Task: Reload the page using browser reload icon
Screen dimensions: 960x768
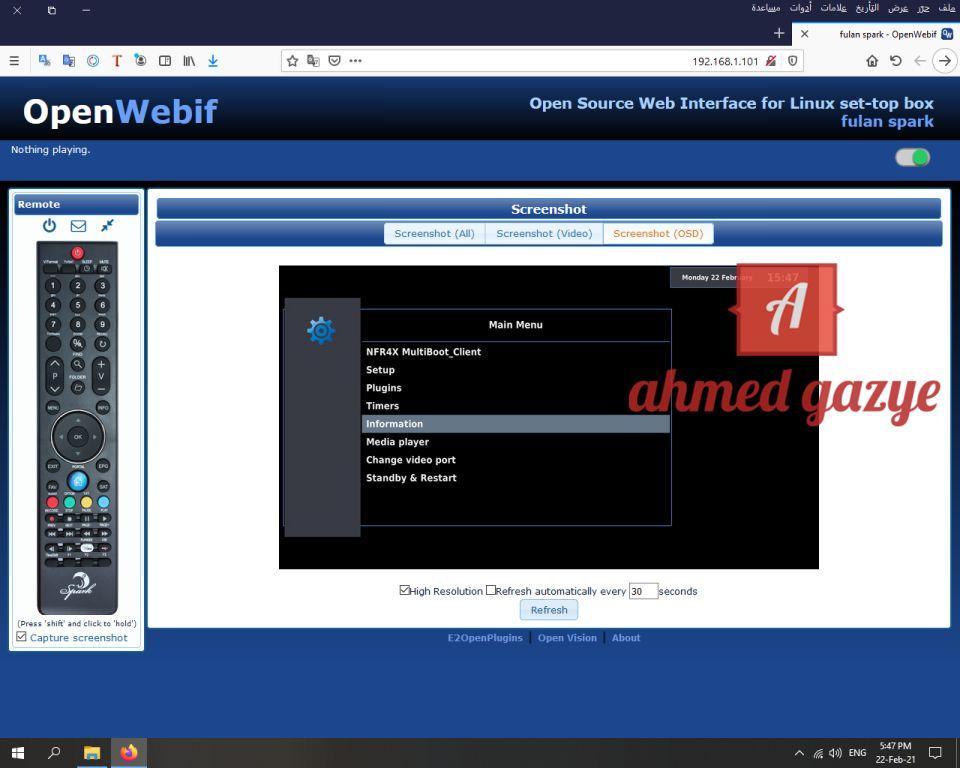Action: (x=896, y=61)
